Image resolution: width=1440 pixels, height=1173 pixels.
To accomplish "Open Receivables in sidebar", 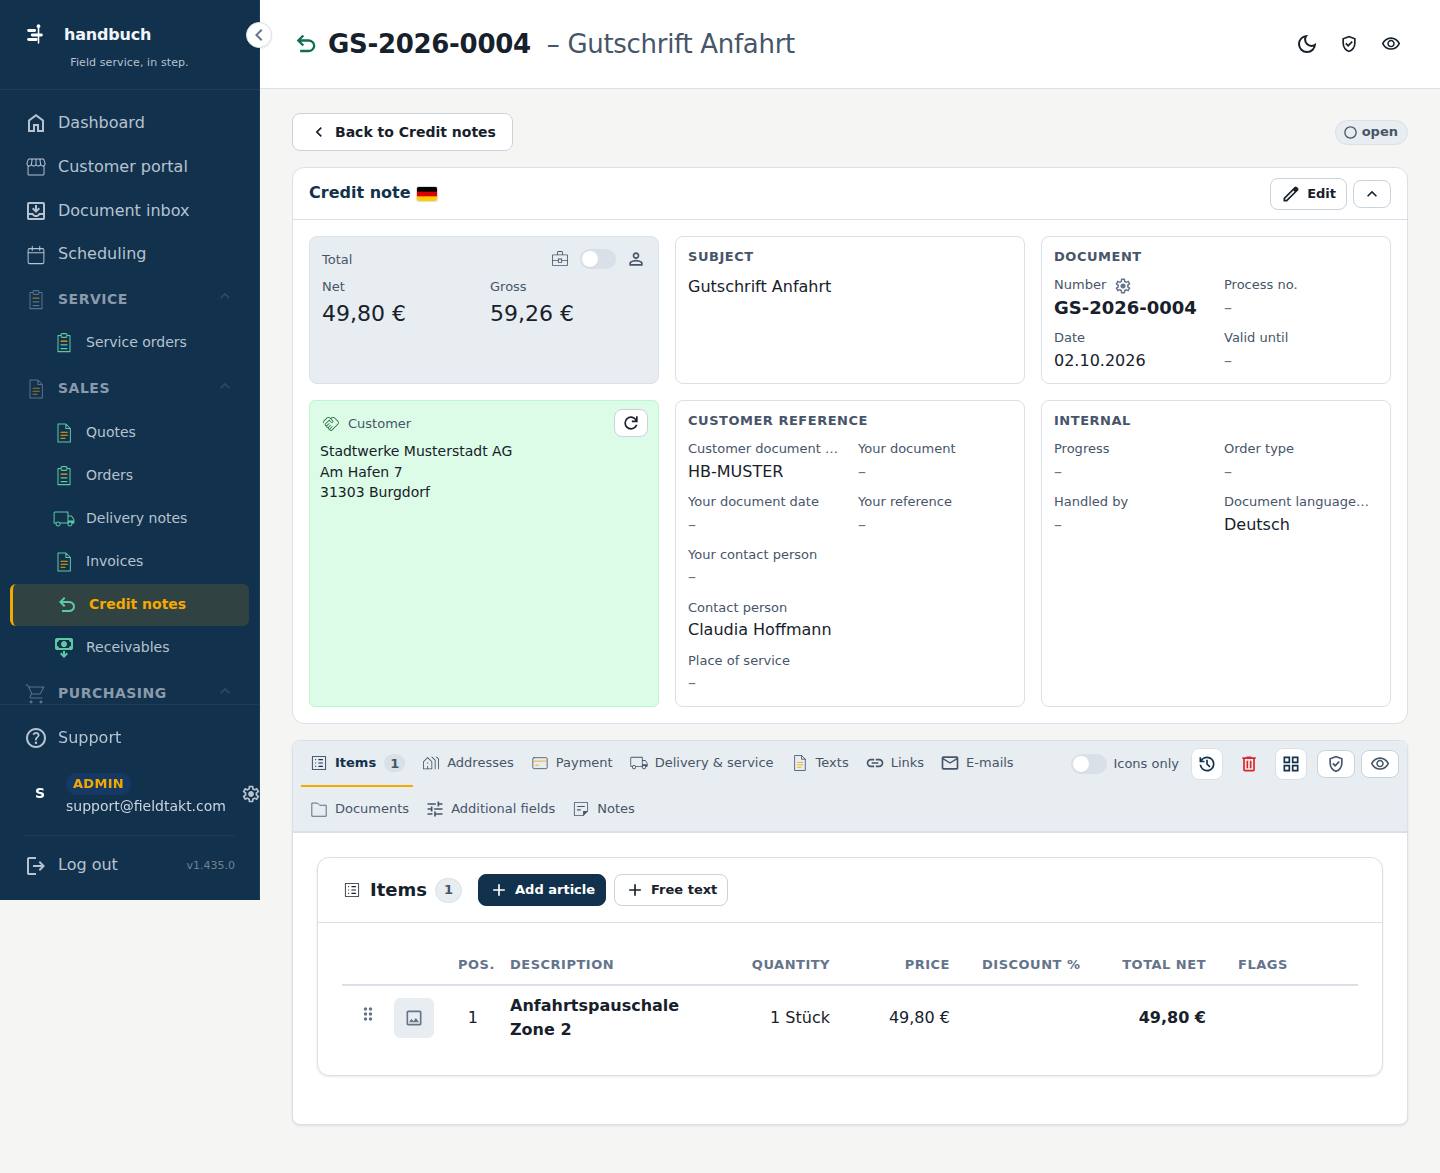I will 130,647.
